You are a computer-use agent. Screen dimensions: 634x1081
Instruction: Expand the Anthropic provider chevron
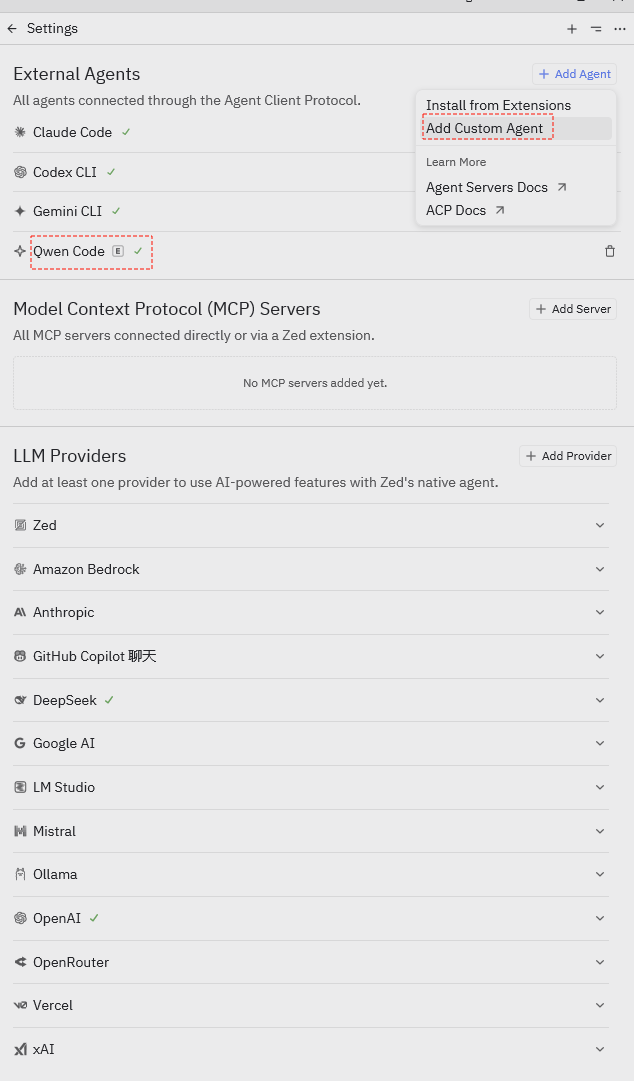(600, 613)
